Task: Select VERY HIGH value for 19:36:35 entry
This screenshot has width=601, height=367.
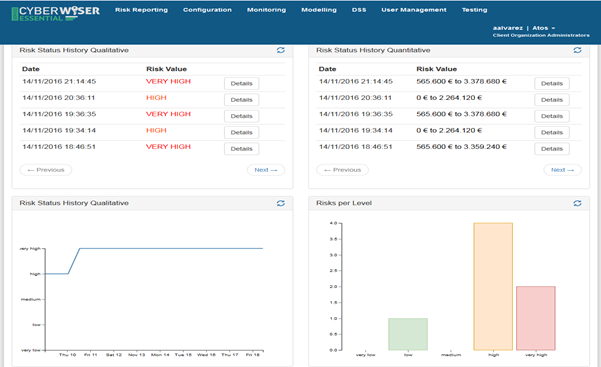Action: pos(168,114)
